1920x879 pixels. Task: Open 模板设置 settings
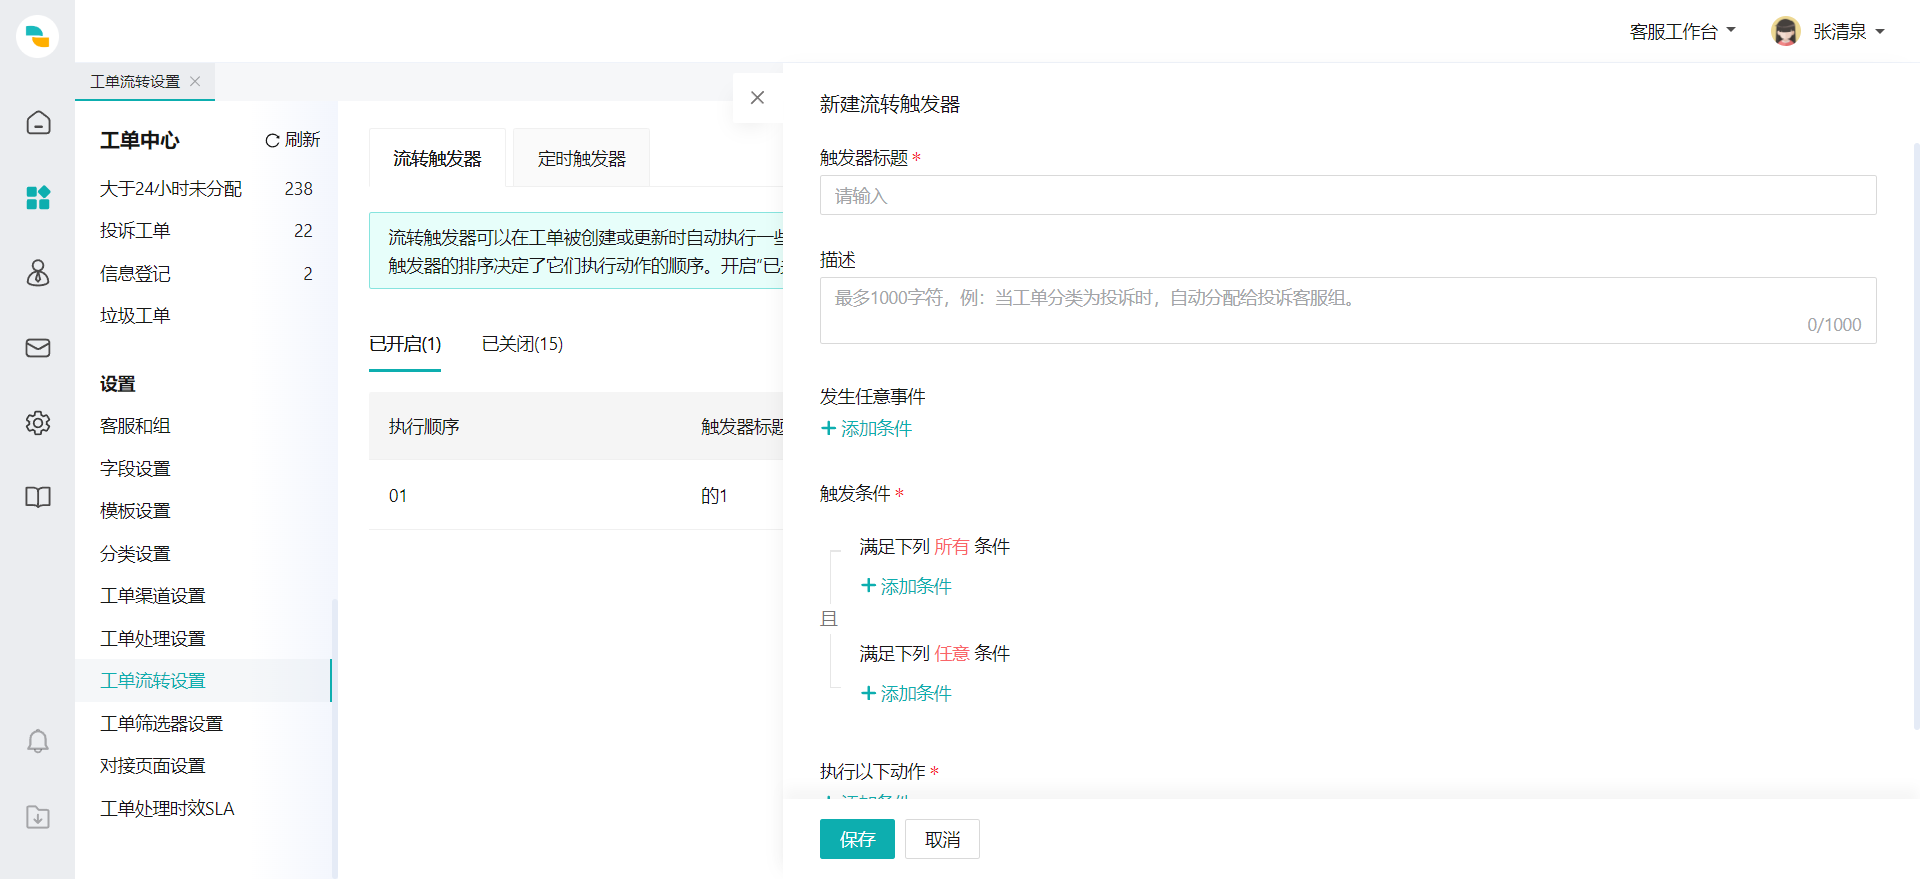135,511
